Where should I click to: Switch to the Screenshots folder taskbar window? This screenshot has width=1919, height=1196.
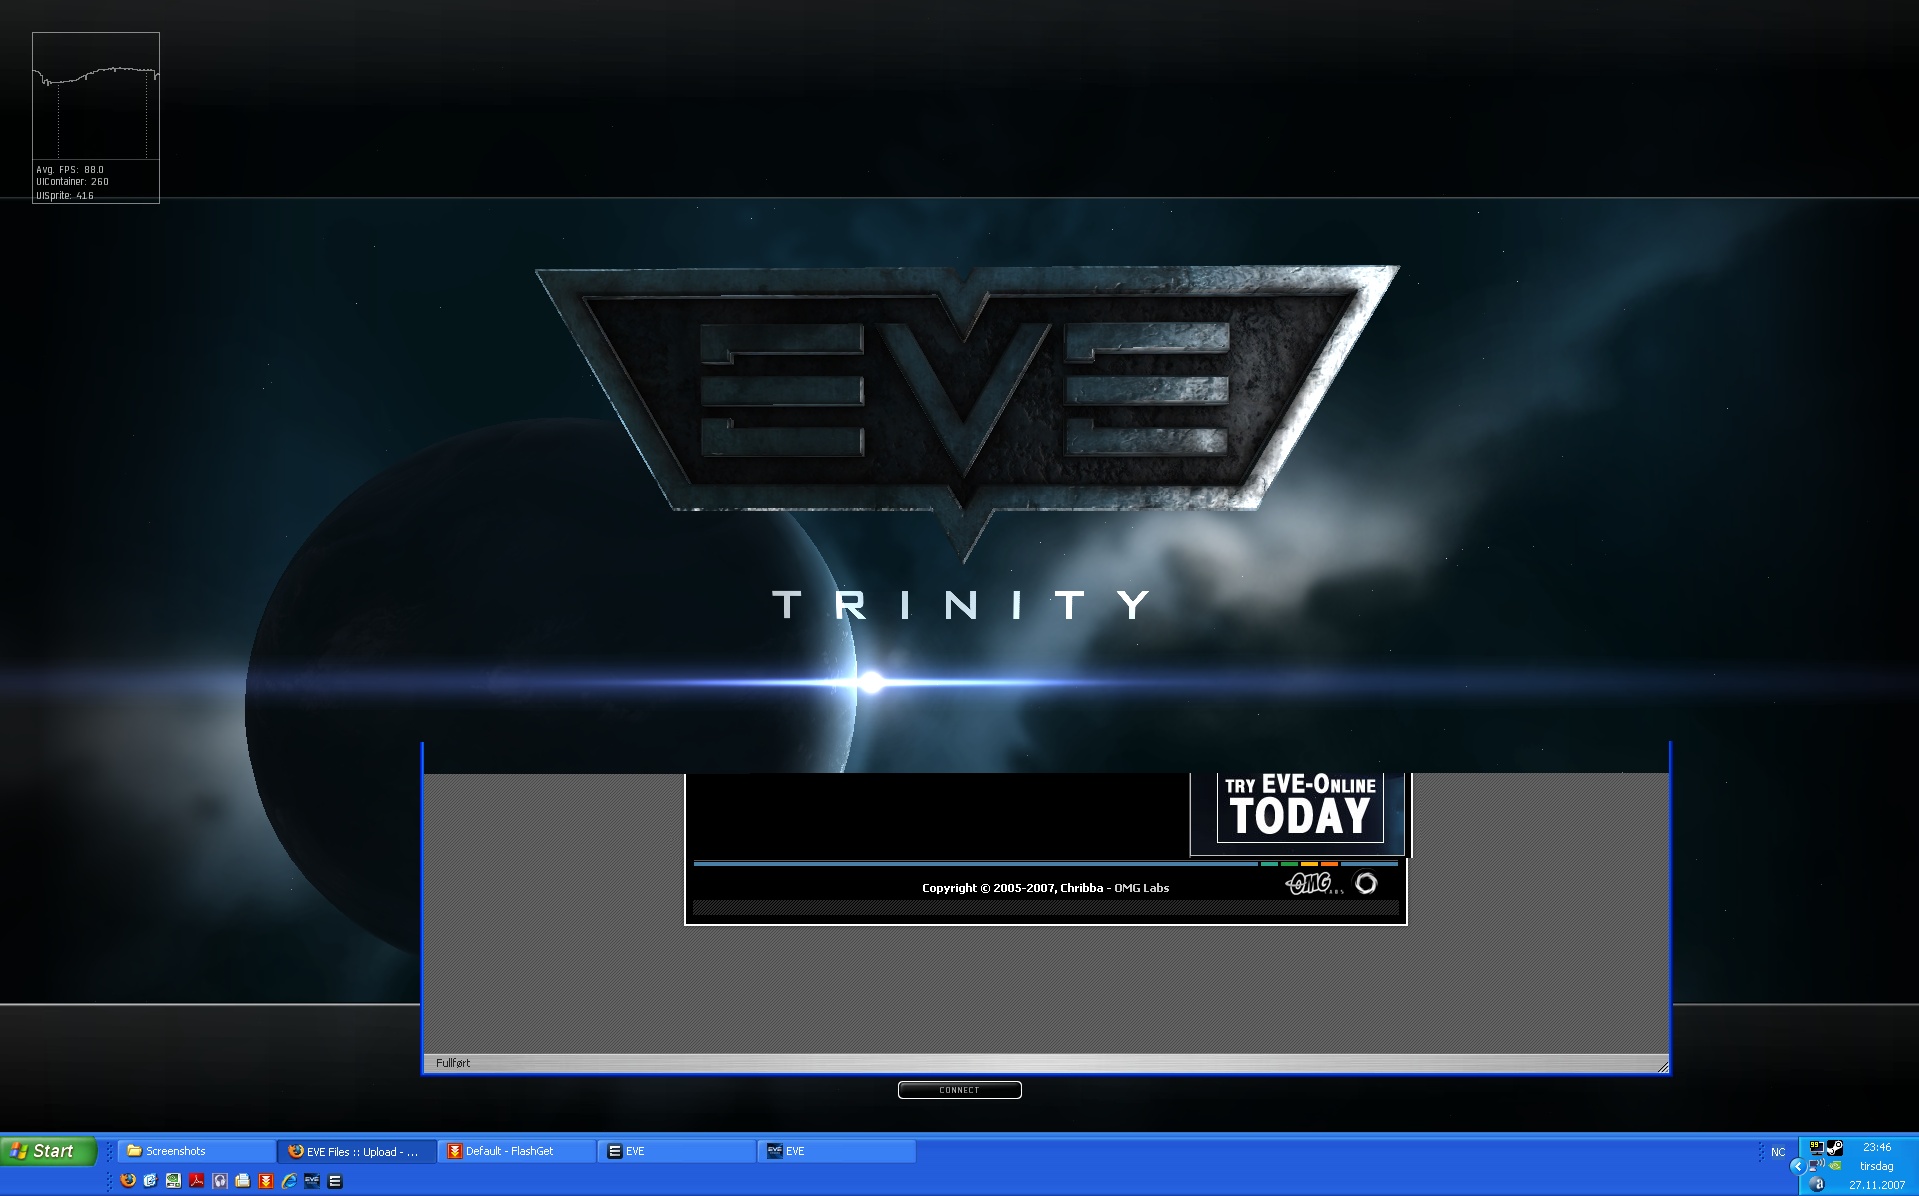tap(197, 1151)
